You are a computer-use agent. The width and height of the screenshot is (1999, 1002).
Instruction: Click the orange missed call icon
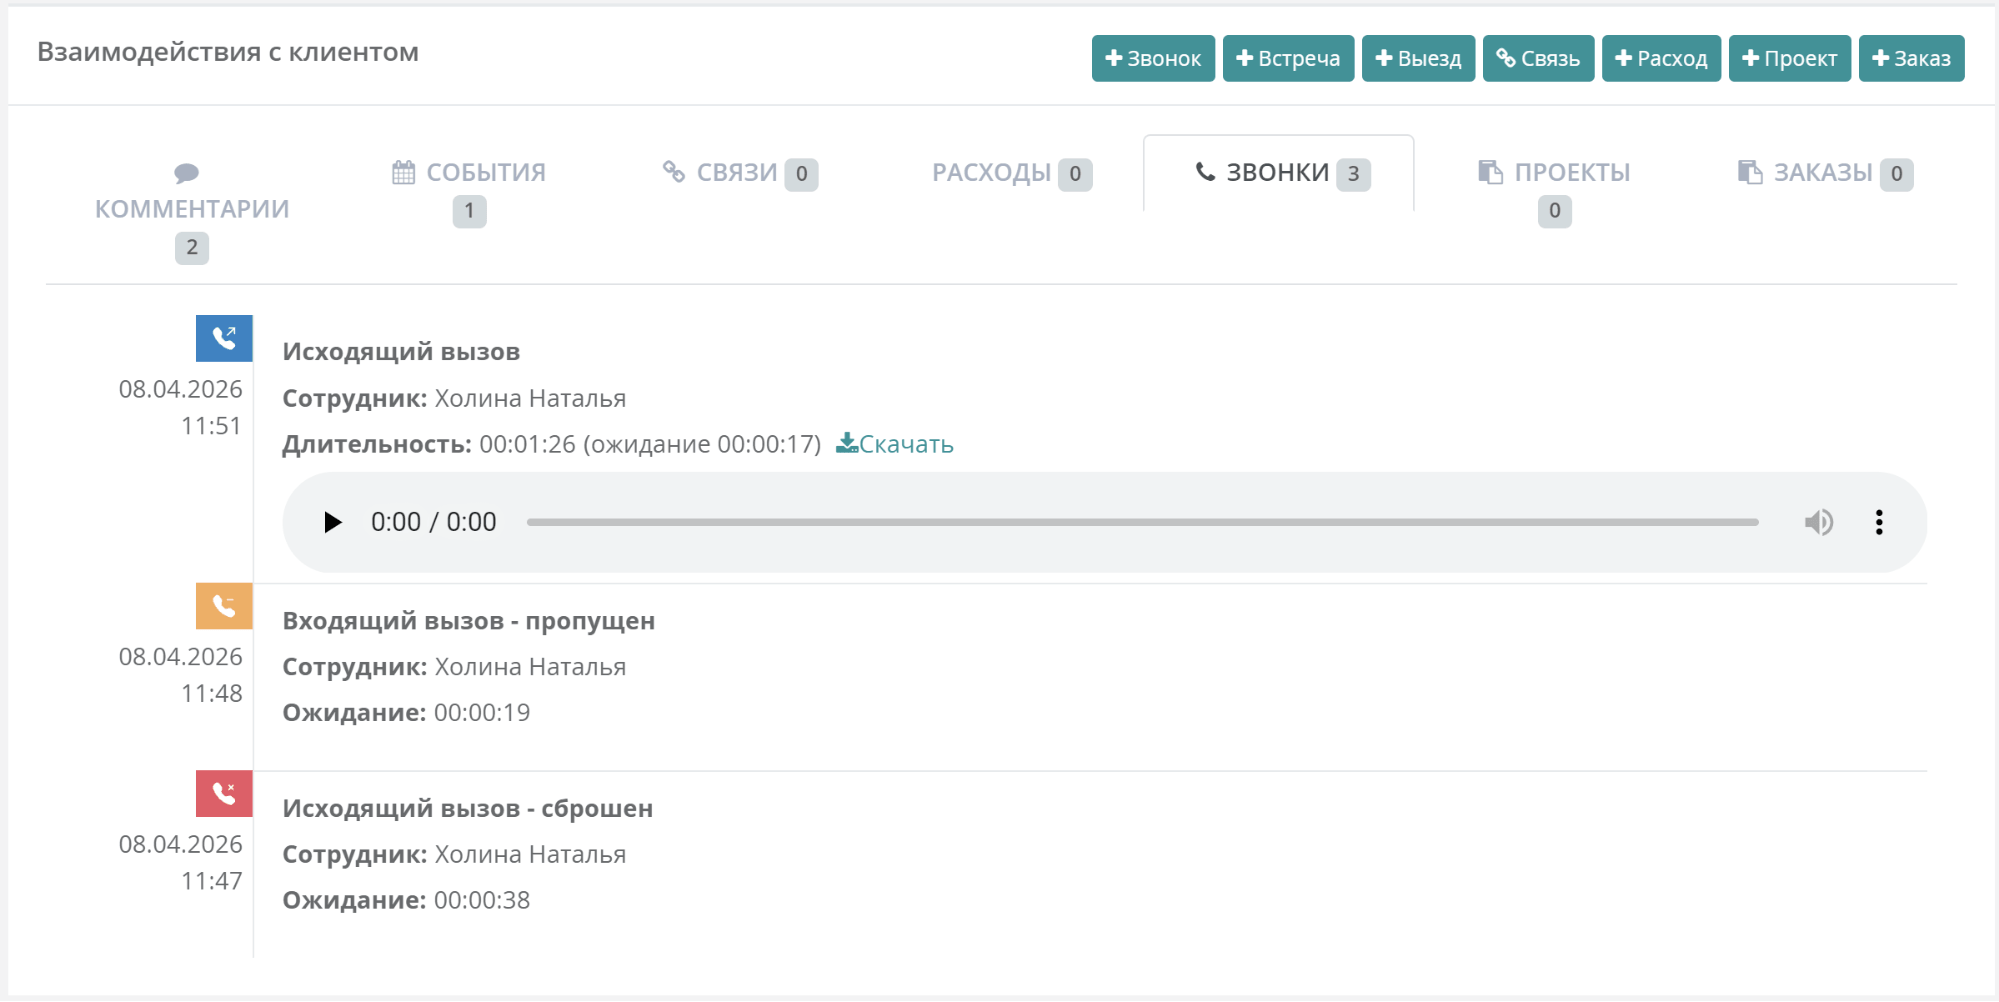click(224, 606)
